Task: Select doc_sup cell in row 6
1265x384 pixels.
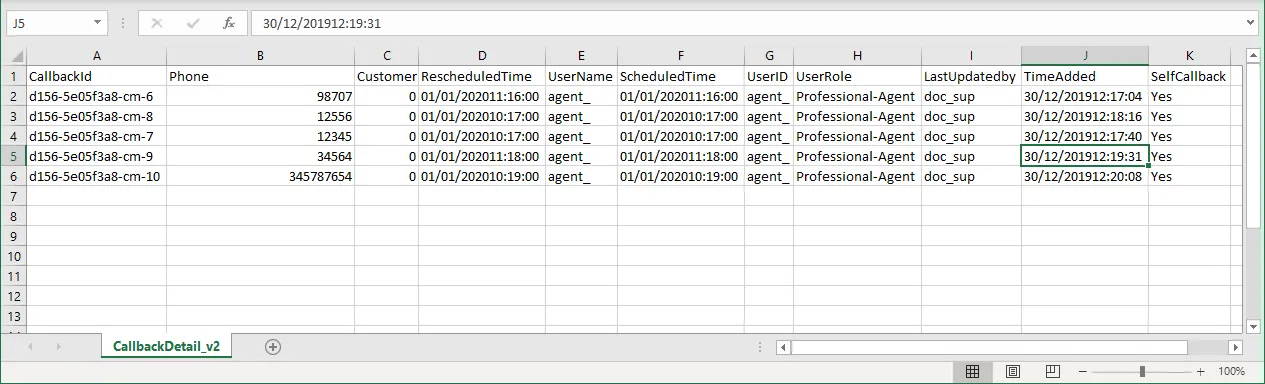Action: pos(971,176)
